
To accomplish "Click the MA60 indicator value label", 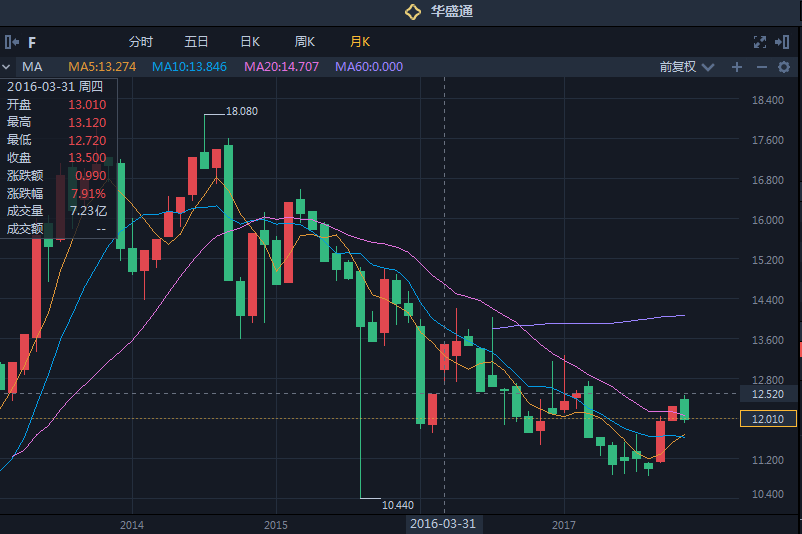I will click(x=369, y=67).
